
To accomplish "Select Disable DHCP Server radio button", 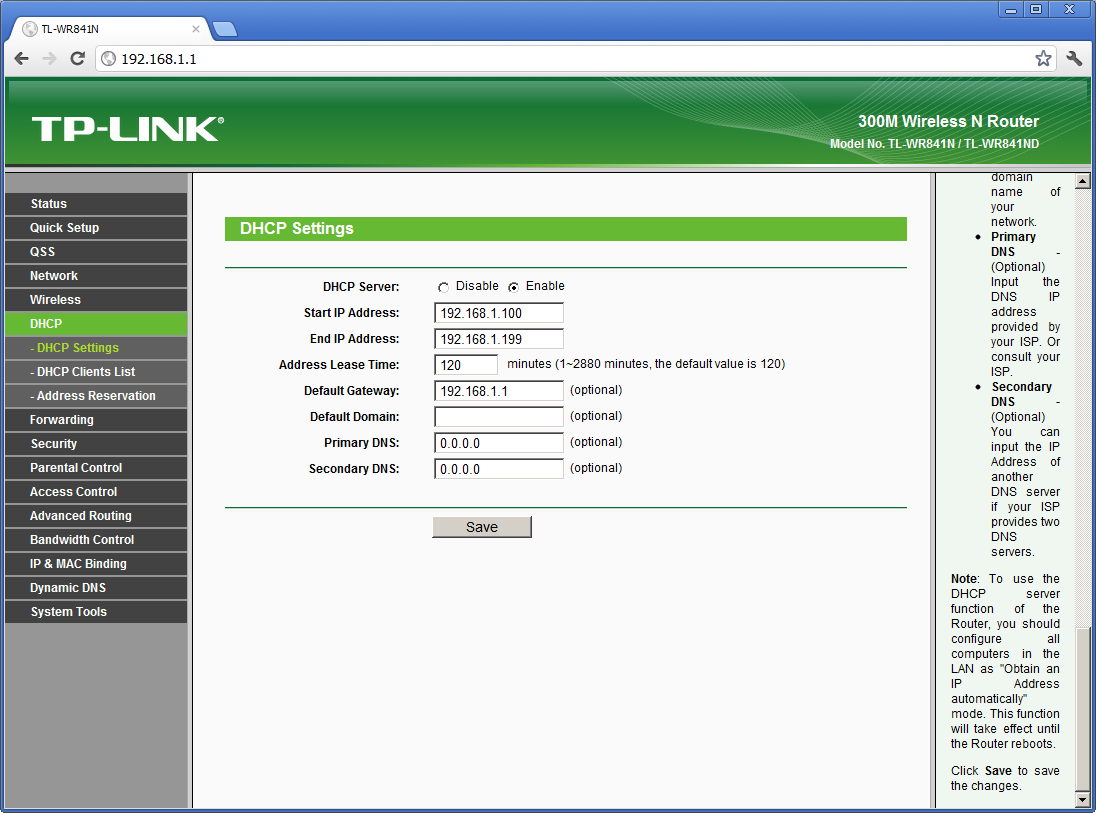I will tap(443, 287).
